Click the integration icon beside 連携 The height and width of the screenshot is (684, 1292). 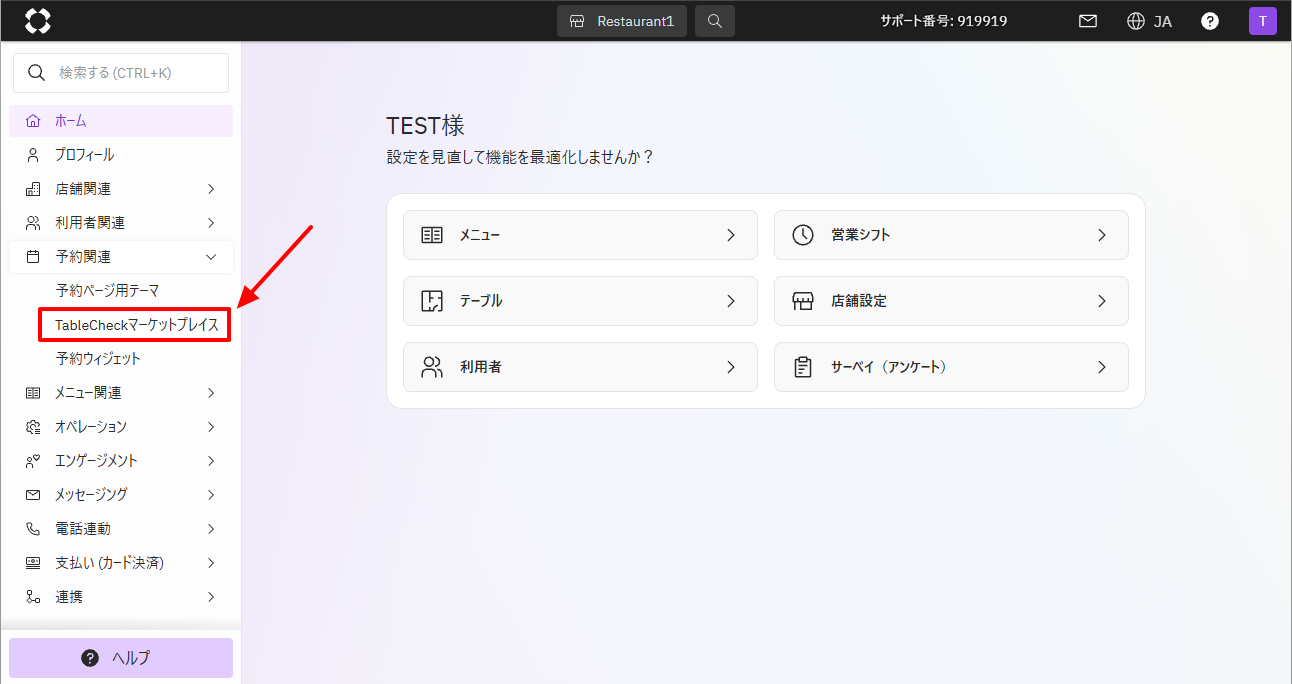coord(33,597)
